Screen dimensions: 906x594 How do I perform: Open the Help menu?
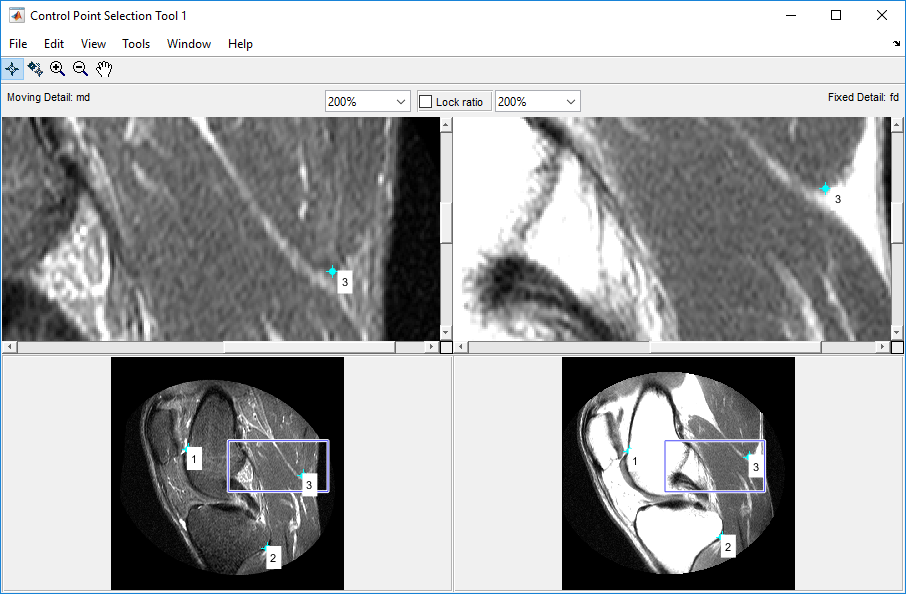click(x=240, y=44)
